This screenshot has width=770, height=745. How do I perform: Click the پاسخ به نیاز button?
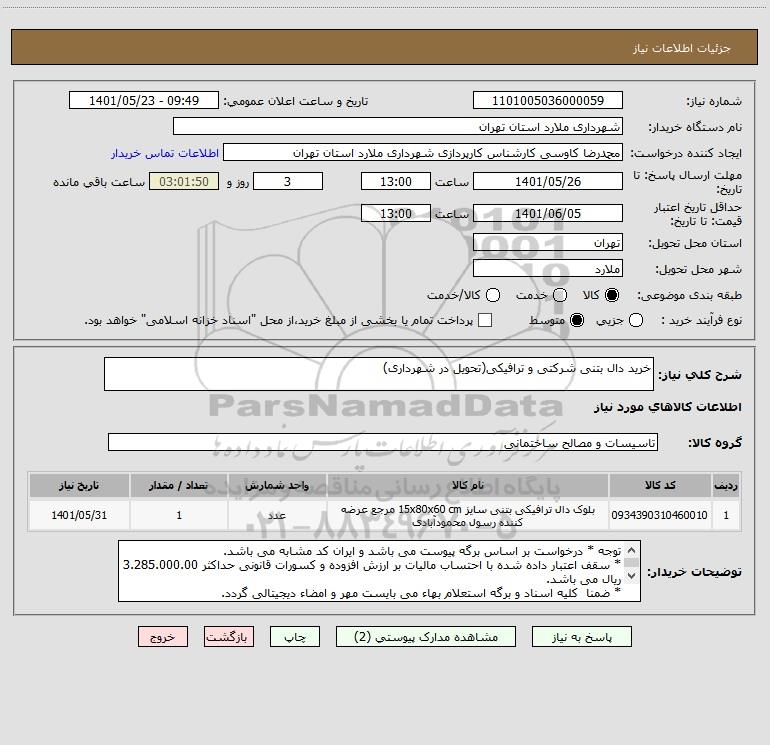[x=581, y=637]
